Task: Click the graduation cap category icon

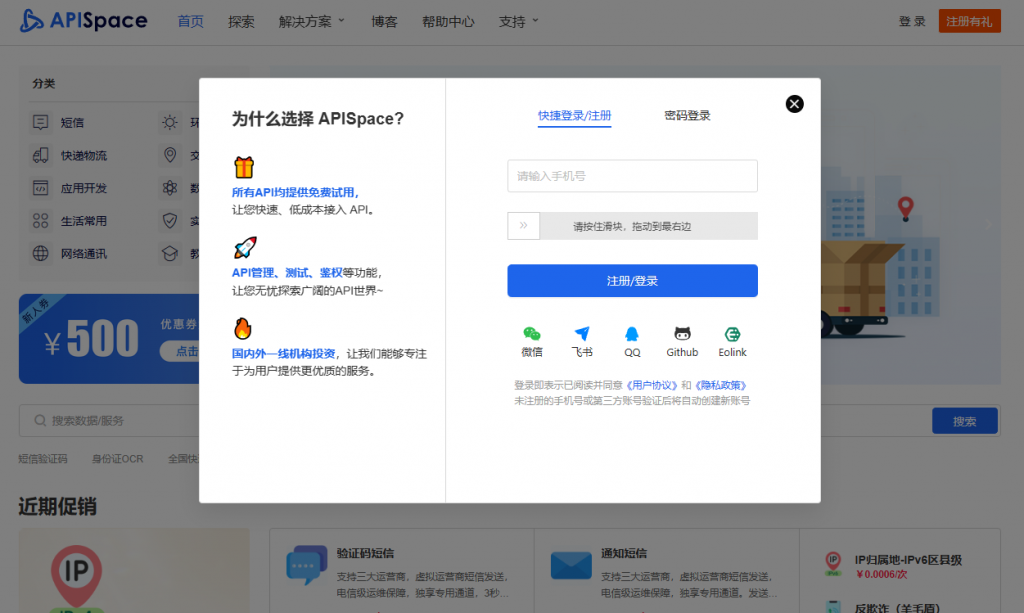Action: [170, 253]
